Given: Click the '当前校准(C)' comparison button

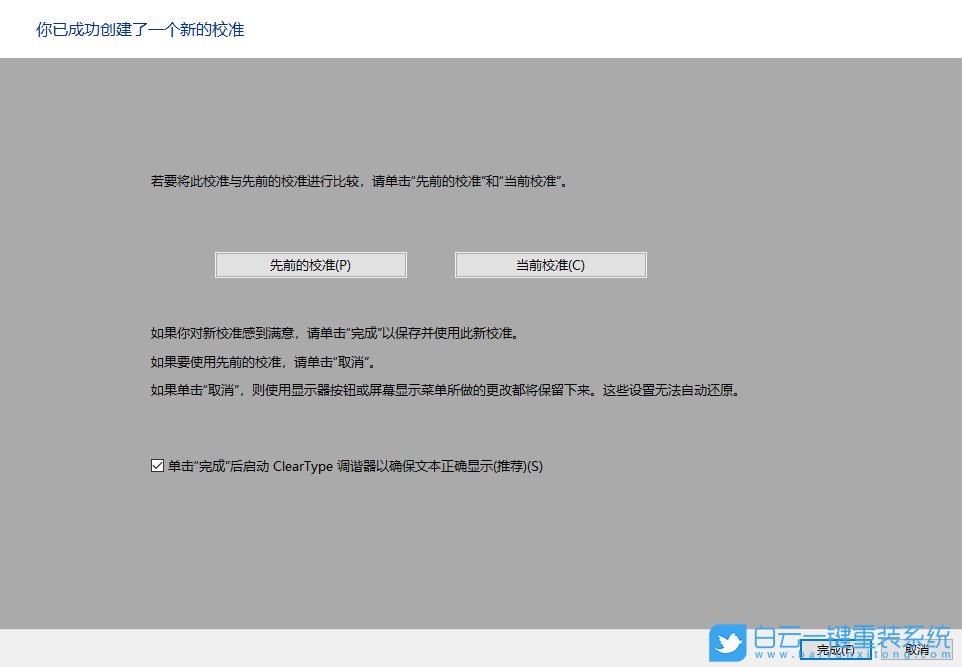Looking at the screenshot, I should click(550, 264).
